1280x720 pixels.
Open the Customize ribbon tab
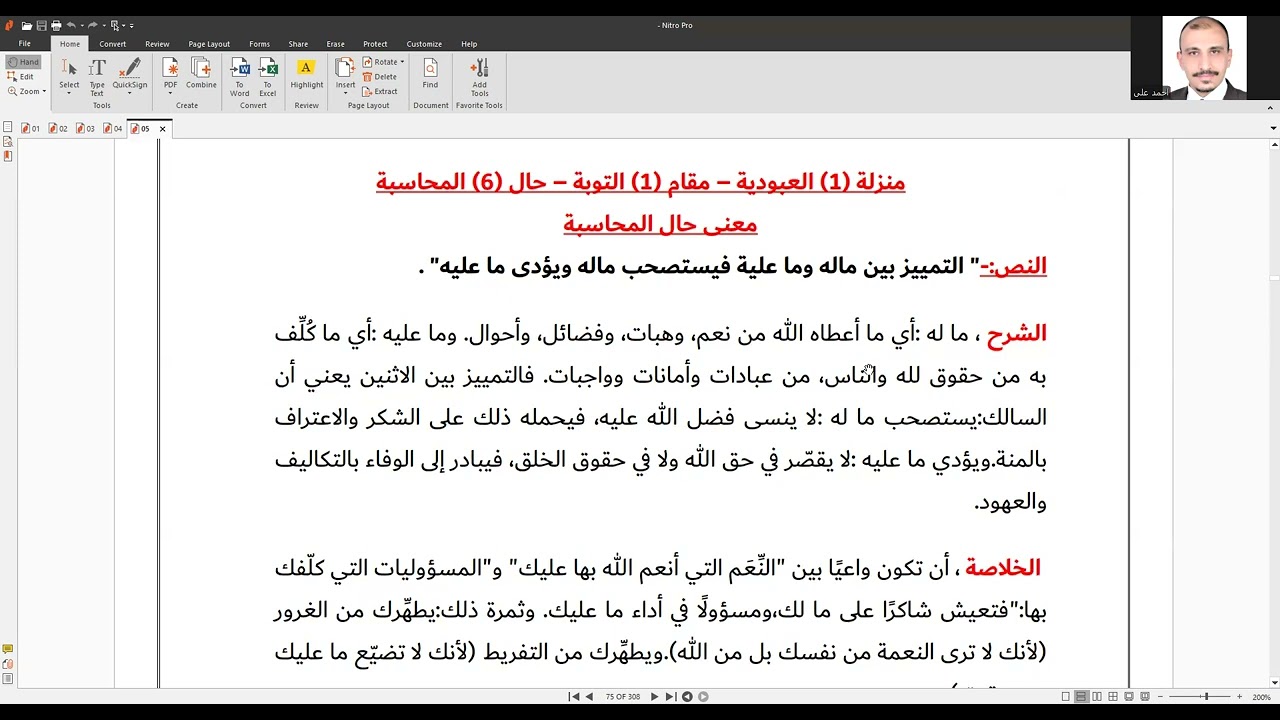424,44
